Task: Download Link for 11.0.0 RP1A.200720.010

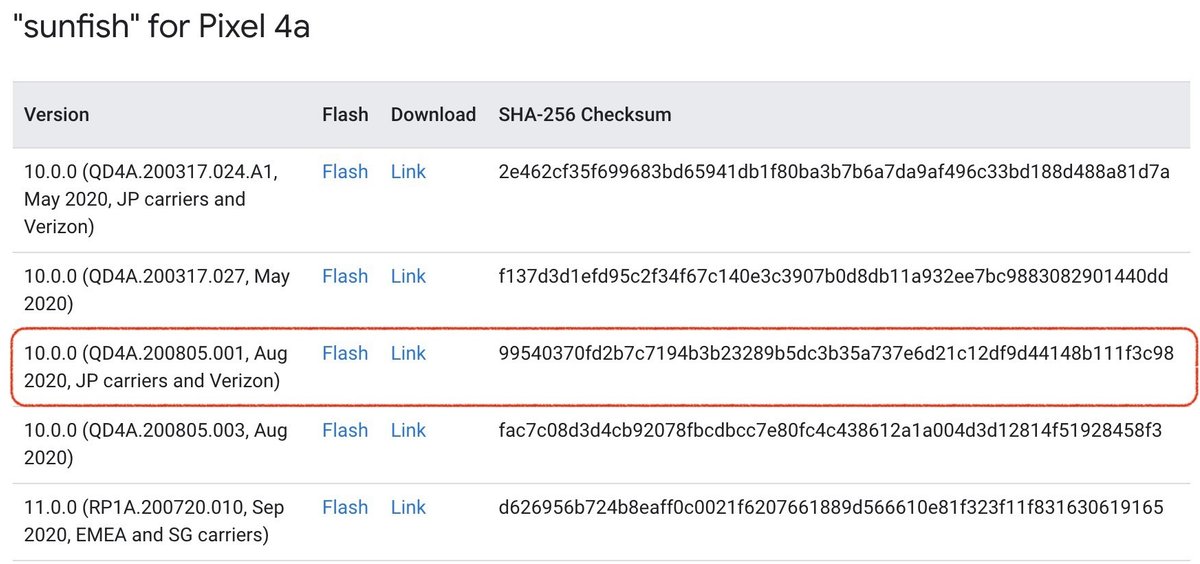Action: (408, 507)
